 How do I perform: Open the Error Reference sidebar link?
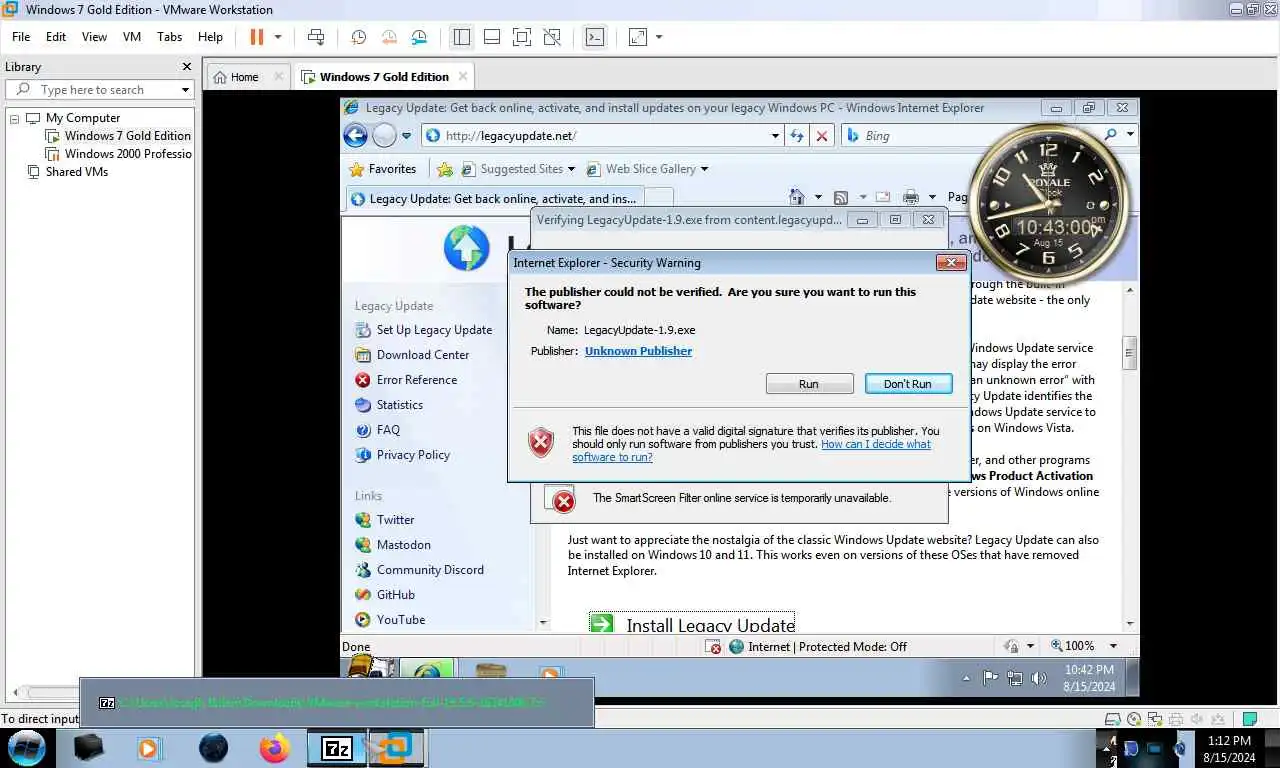[x=417, y=380]
